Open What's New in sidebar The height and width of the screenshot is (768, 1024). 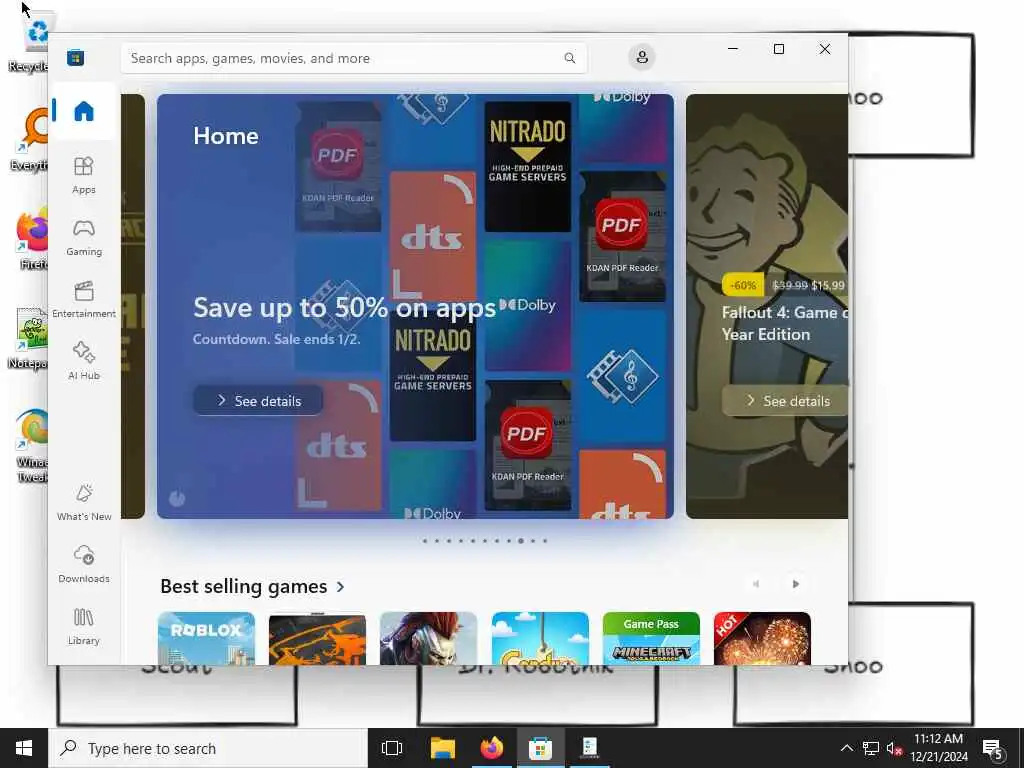tap(84, 502)
